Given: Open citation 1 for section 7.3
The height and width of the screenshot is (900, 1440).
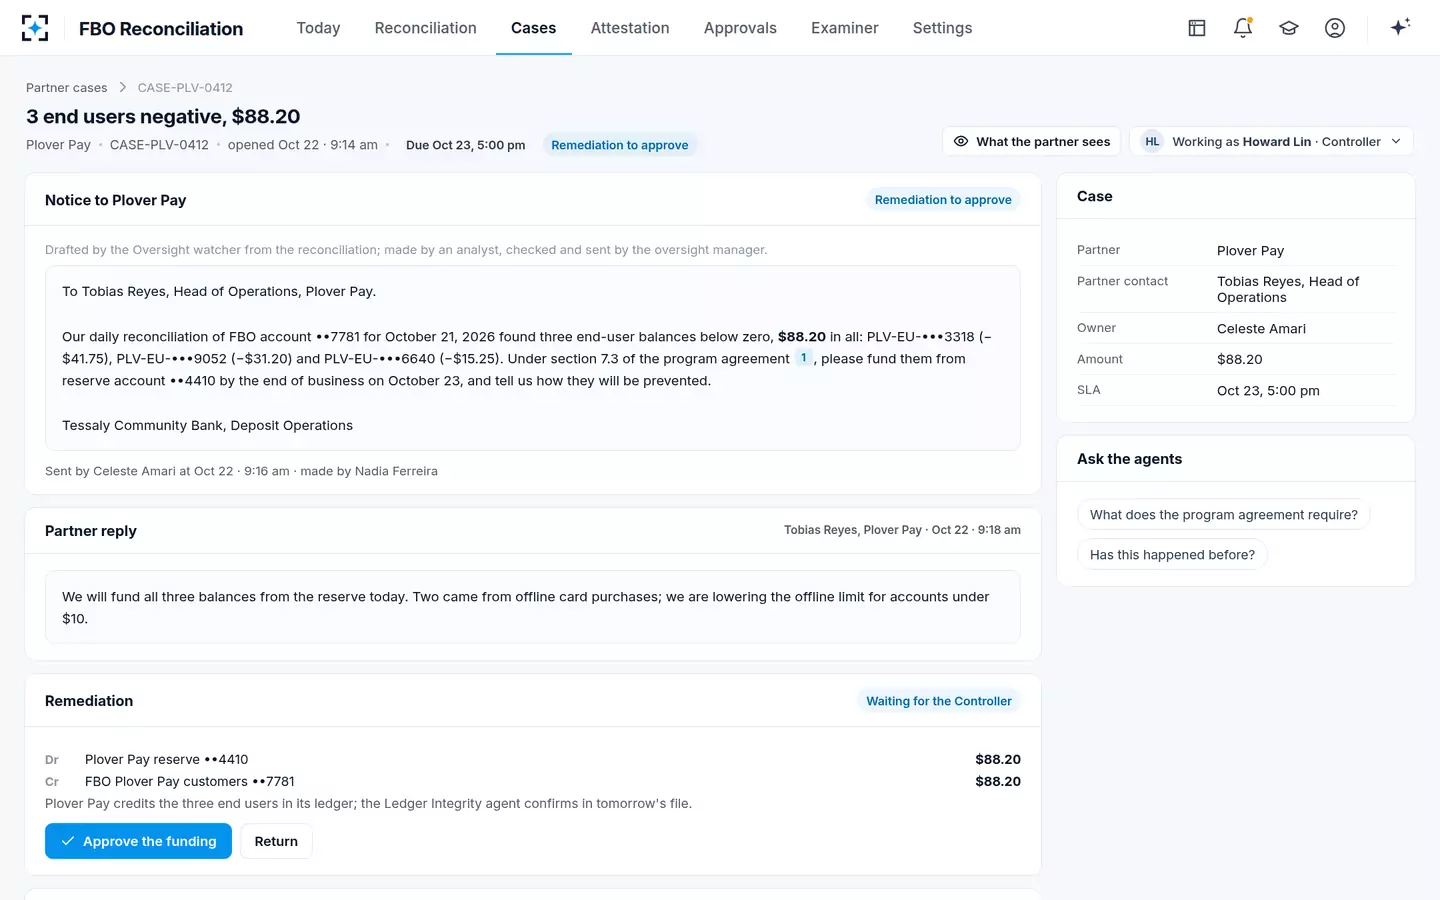Looking at the screenshot, I should click(803, 358).
